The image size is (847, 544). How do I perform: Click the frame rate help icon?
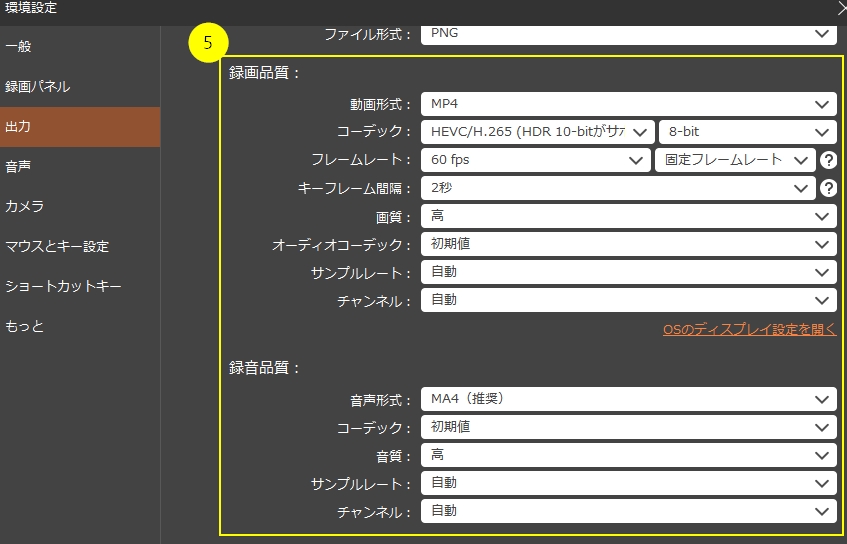tap(828, 160)
